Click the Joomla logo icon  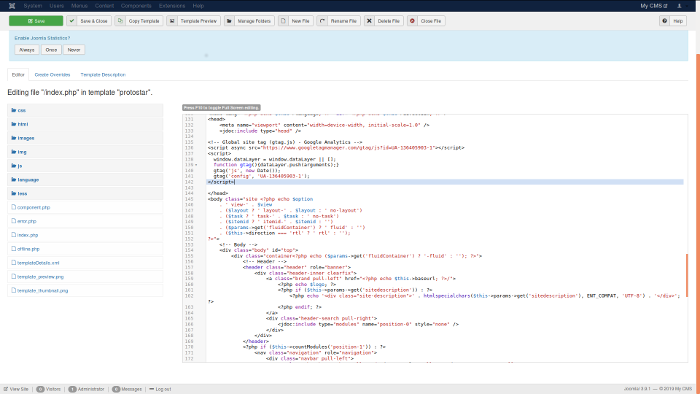[x=12, y=6]
